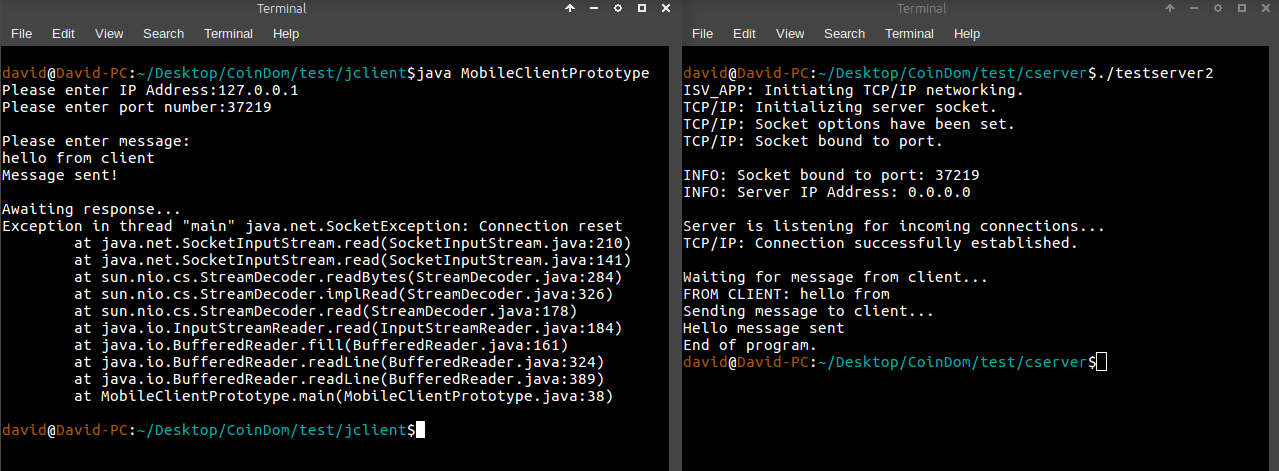Open Search menu in right terminal
Screen dimensions: 1279x471
pyautogui.click(x=844, y=33)
